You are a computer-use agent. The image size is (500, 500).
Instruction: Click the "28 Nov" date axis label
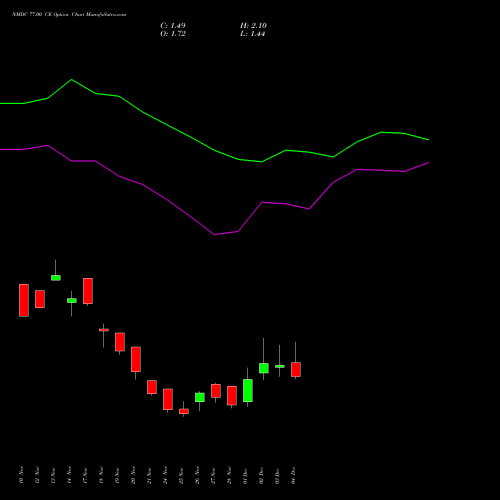point(229,475)
